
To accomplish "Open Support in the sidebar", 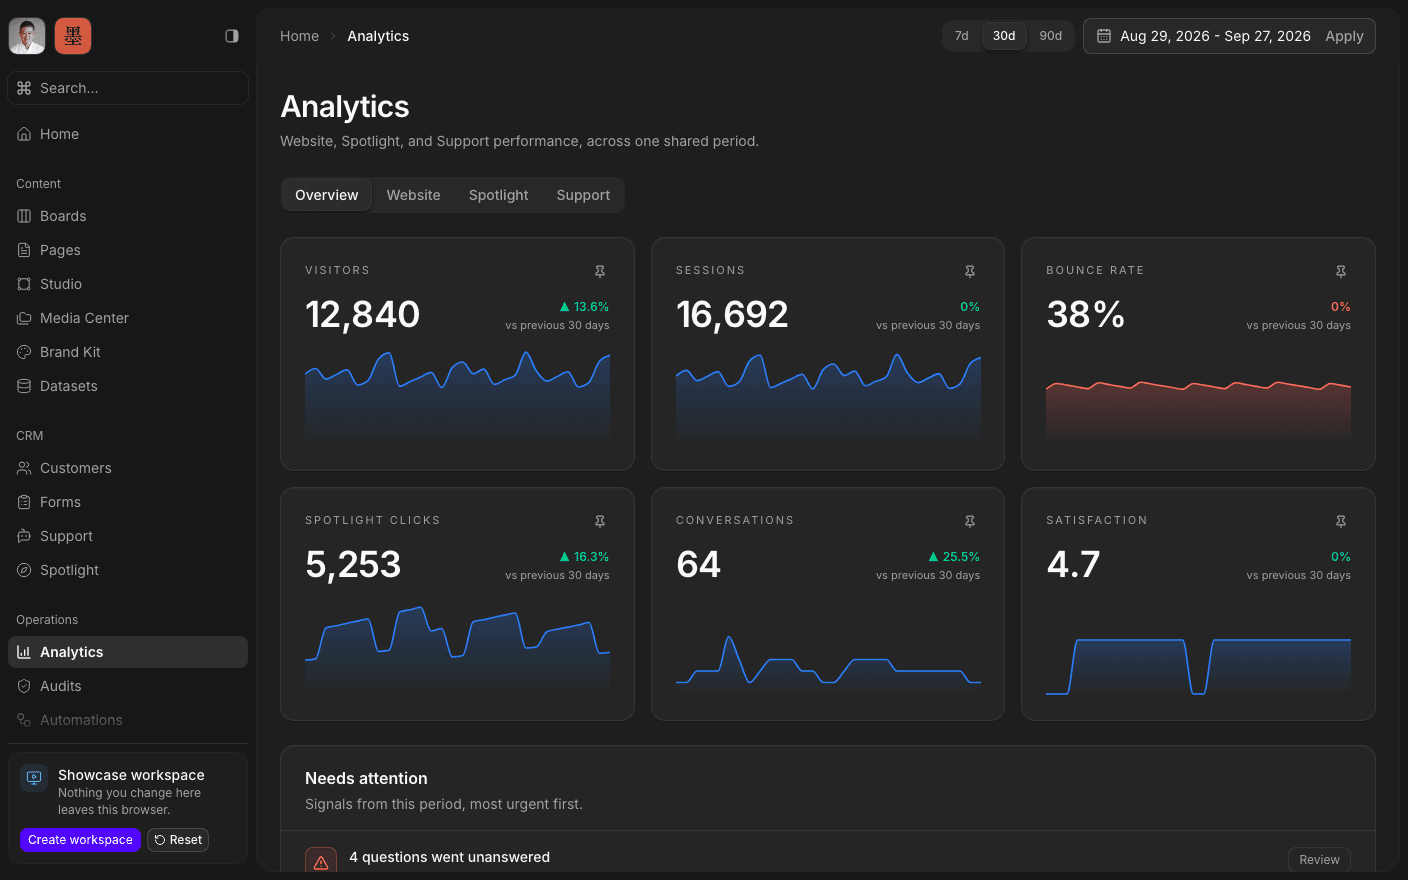I will (x=128, y=536).
